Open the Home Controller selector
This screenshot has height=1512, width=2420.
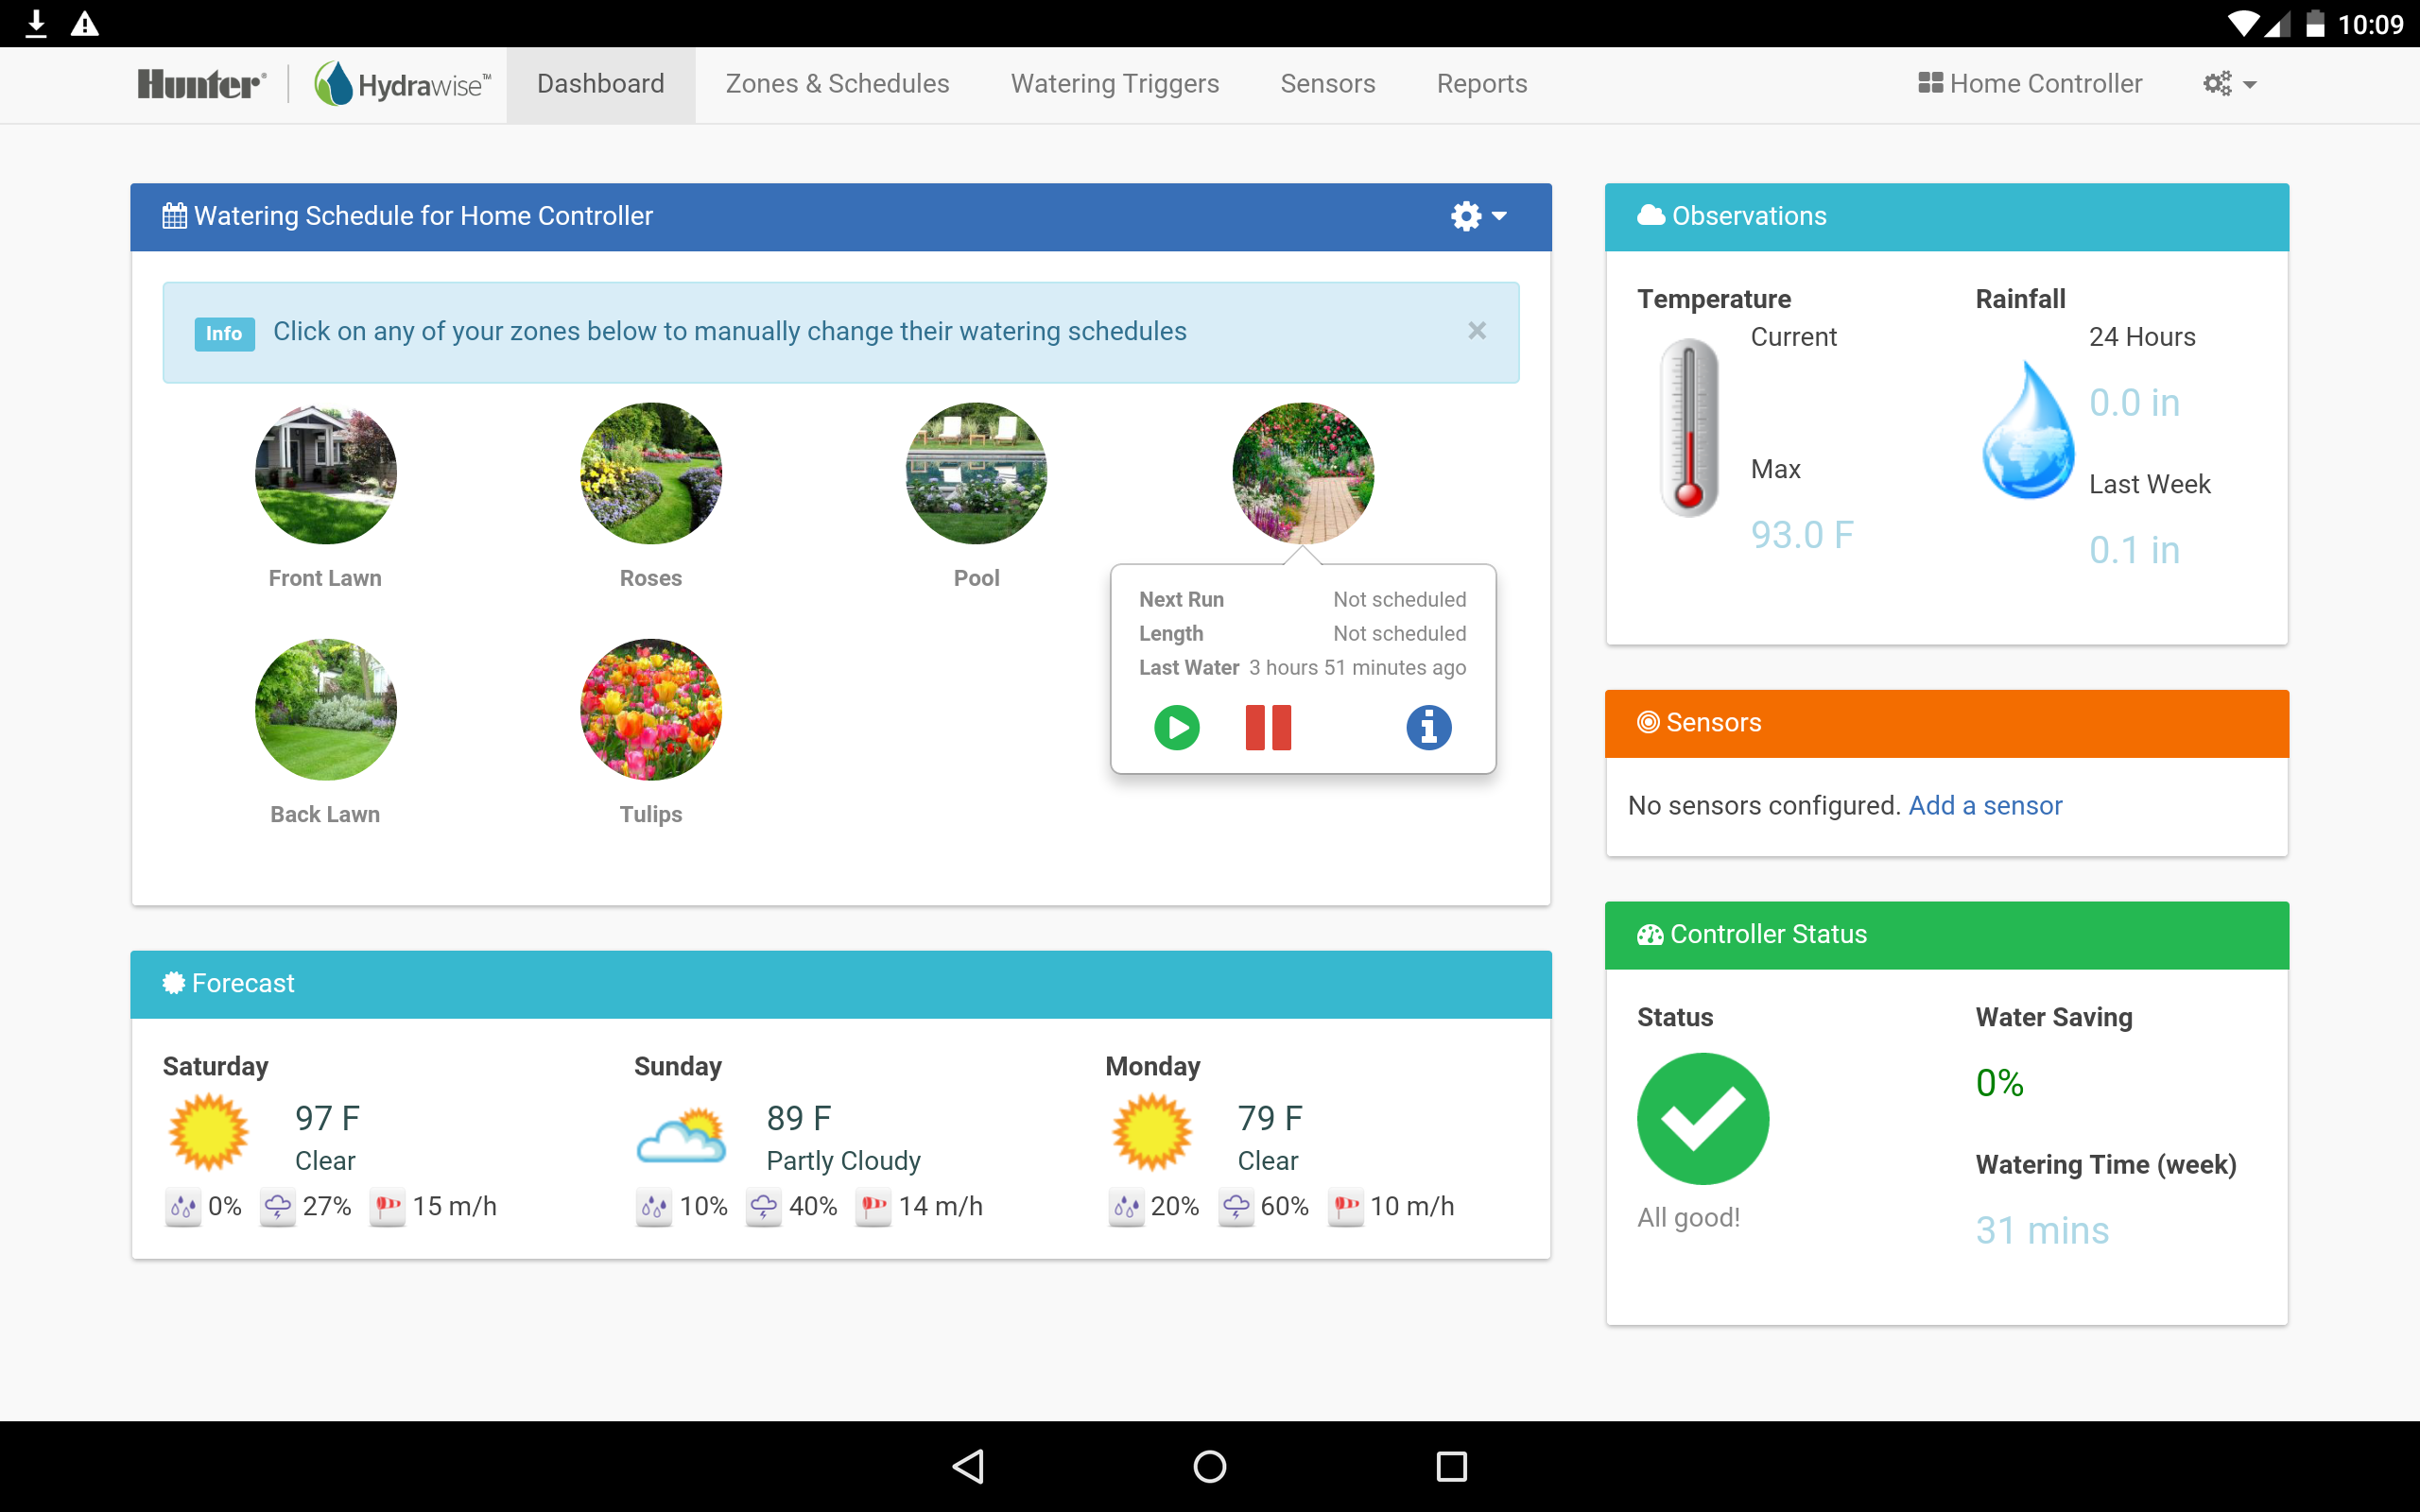point(2030,84)
